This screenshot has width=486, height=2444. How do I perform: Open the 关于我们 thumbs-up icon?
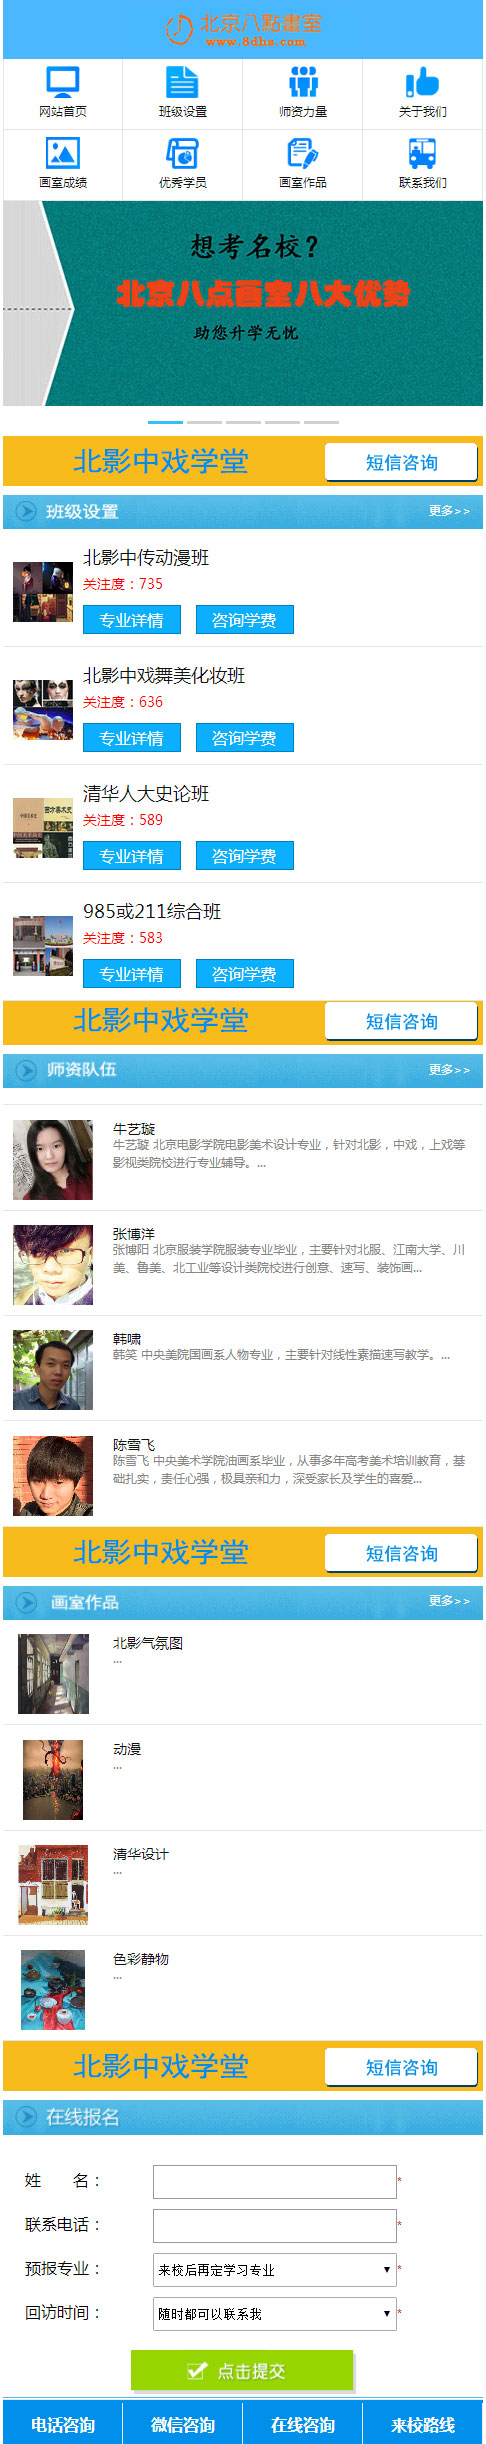click(422, 82)
